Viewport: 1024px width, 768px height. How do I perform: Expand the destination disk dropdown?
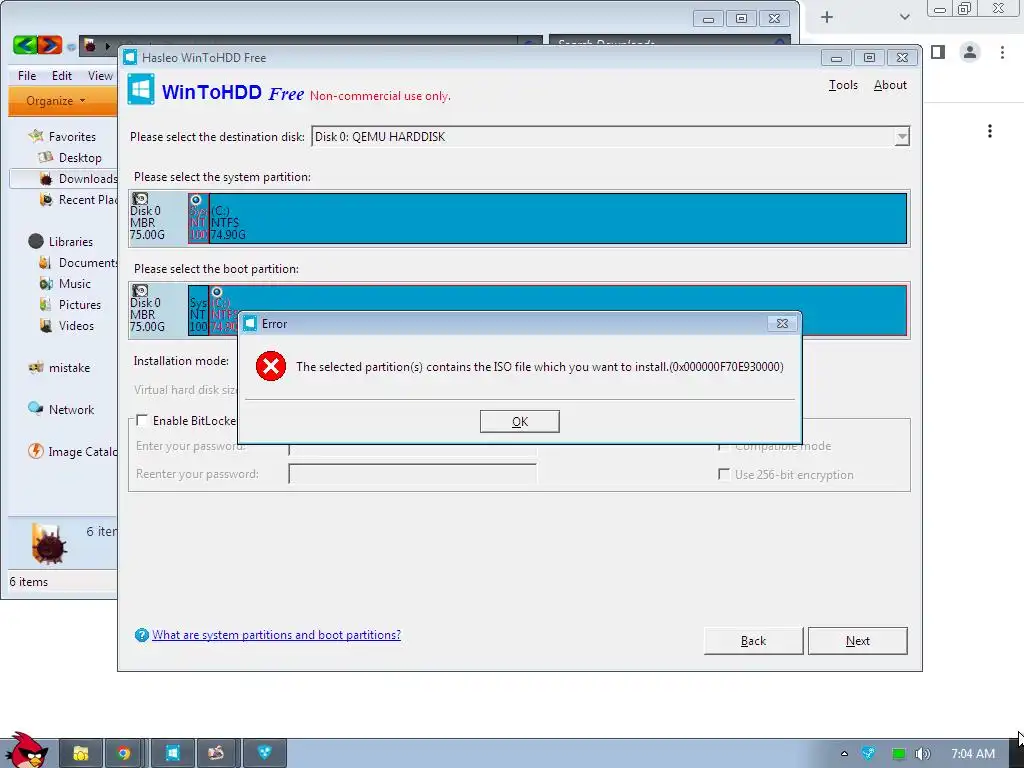point(902,136)
